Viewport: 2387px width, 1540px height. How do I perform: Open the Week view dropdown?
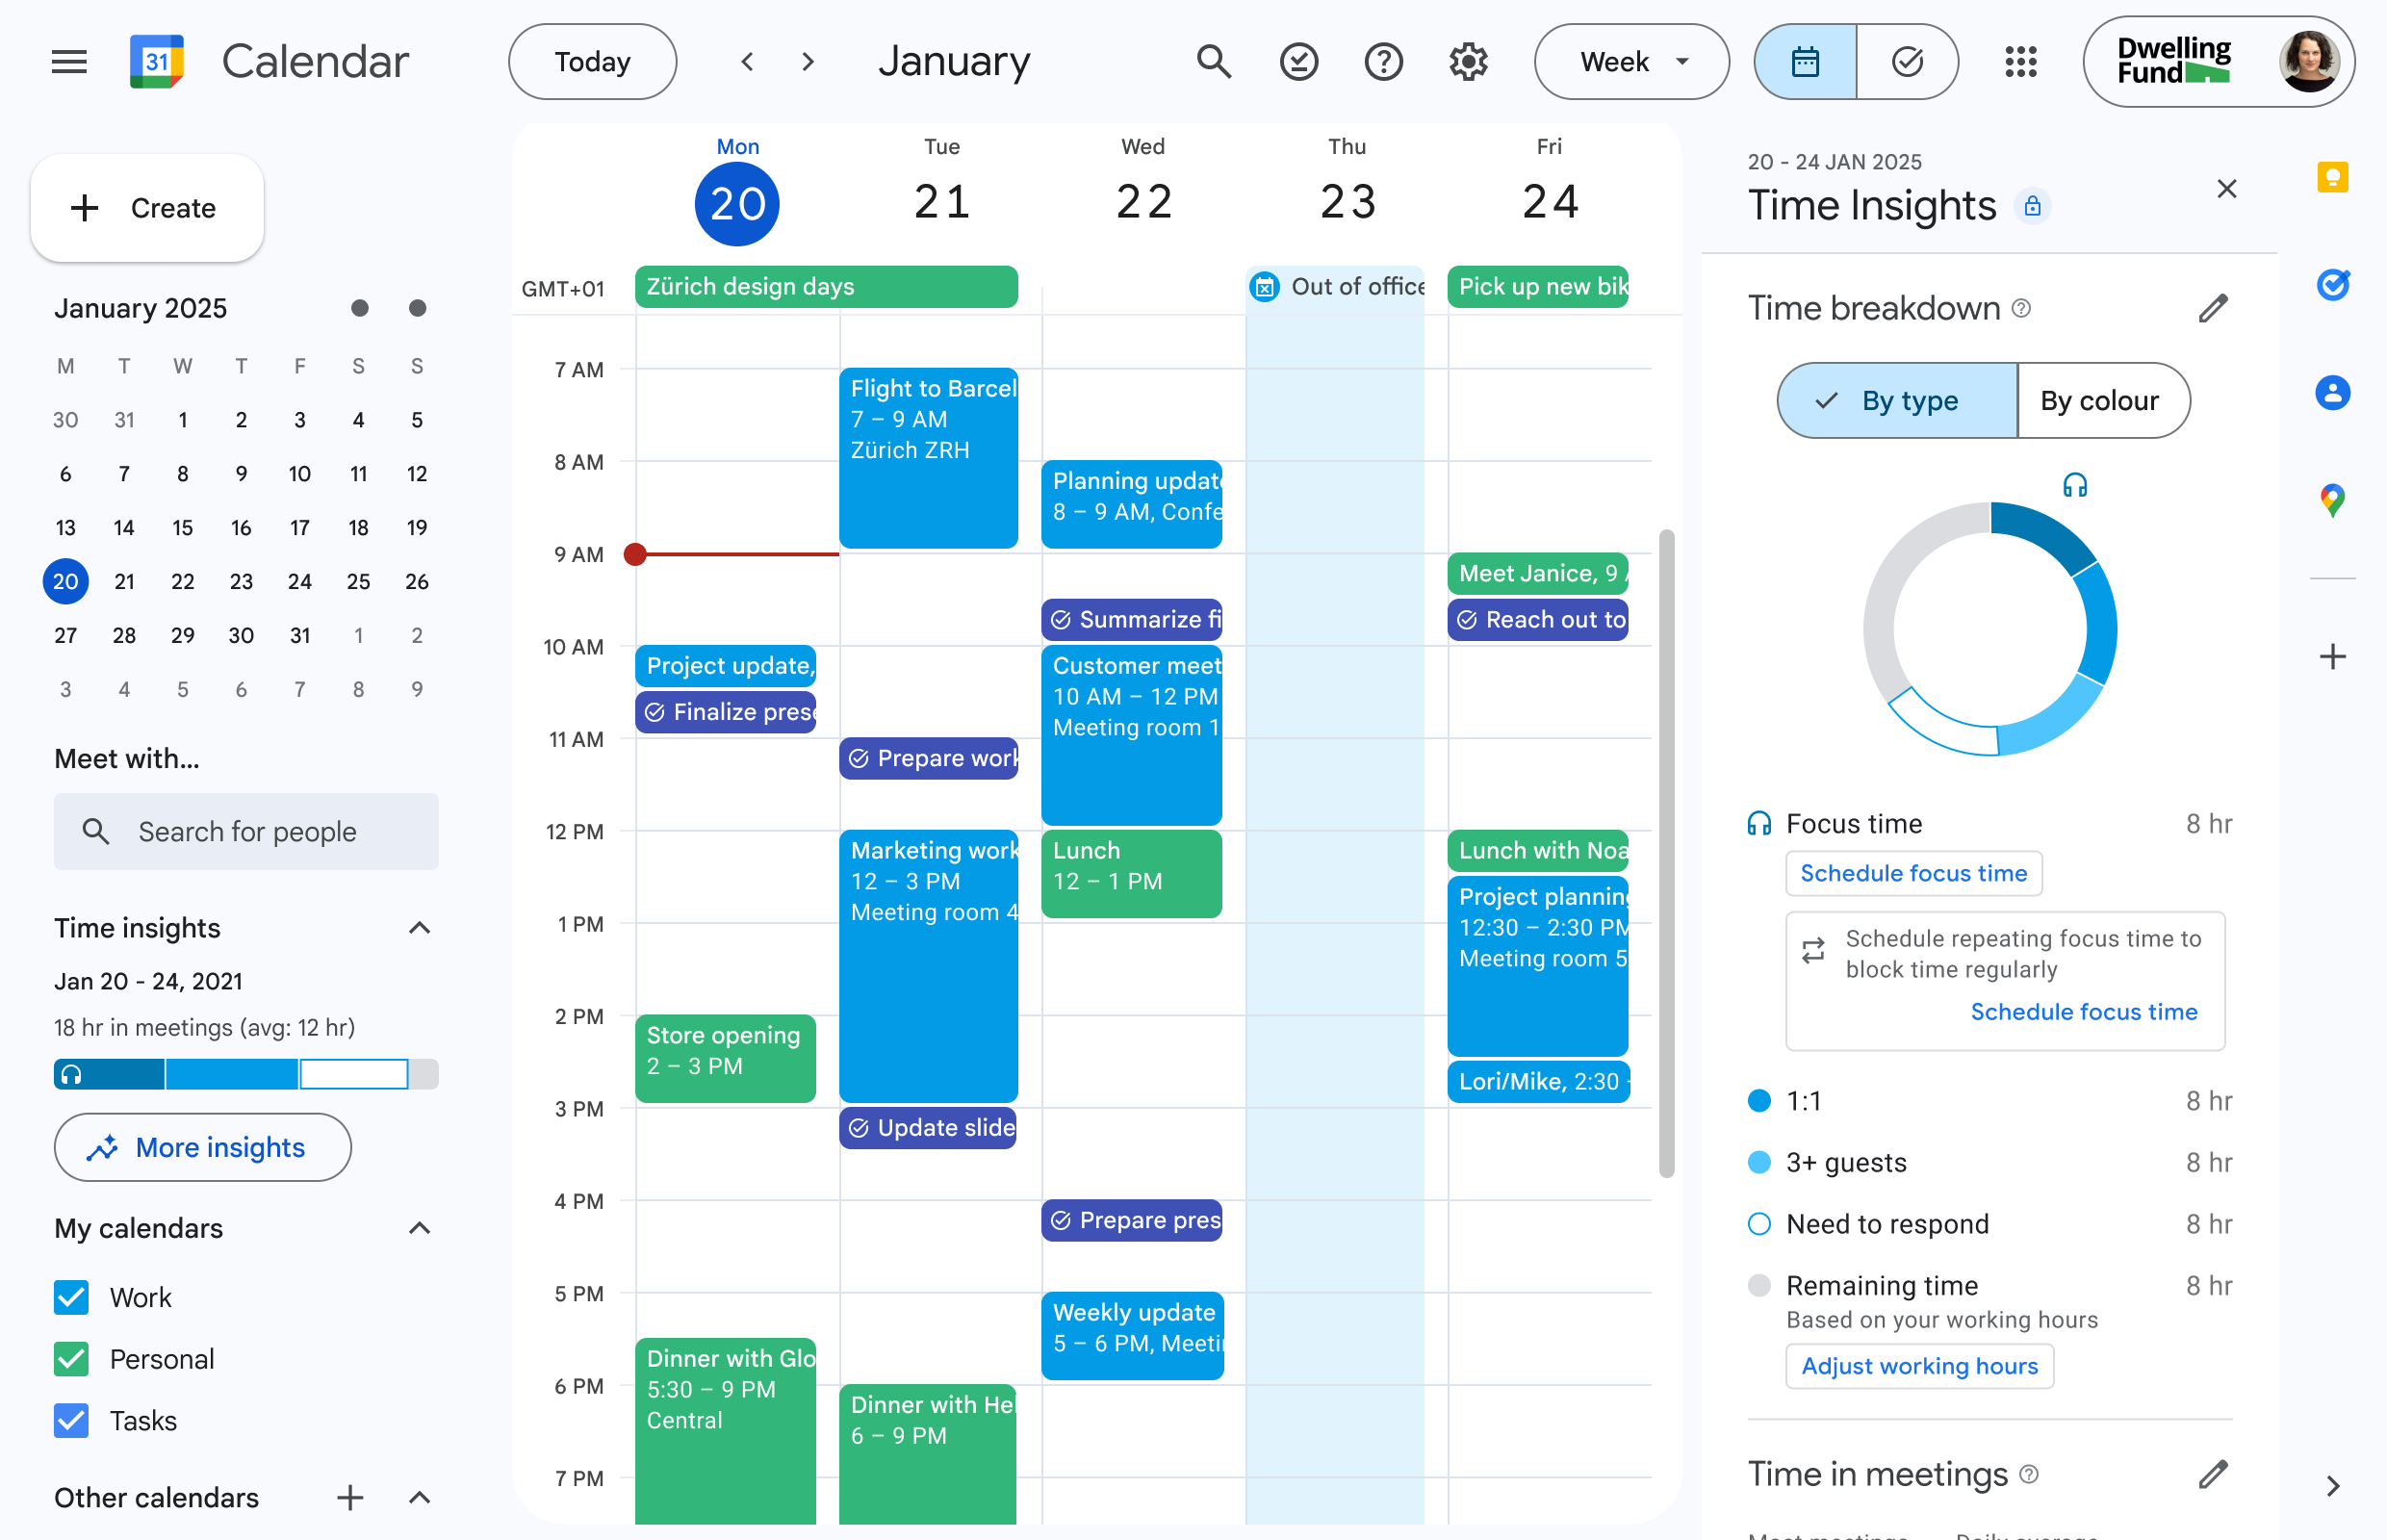pyautogui.click(x=1631, y=61)
